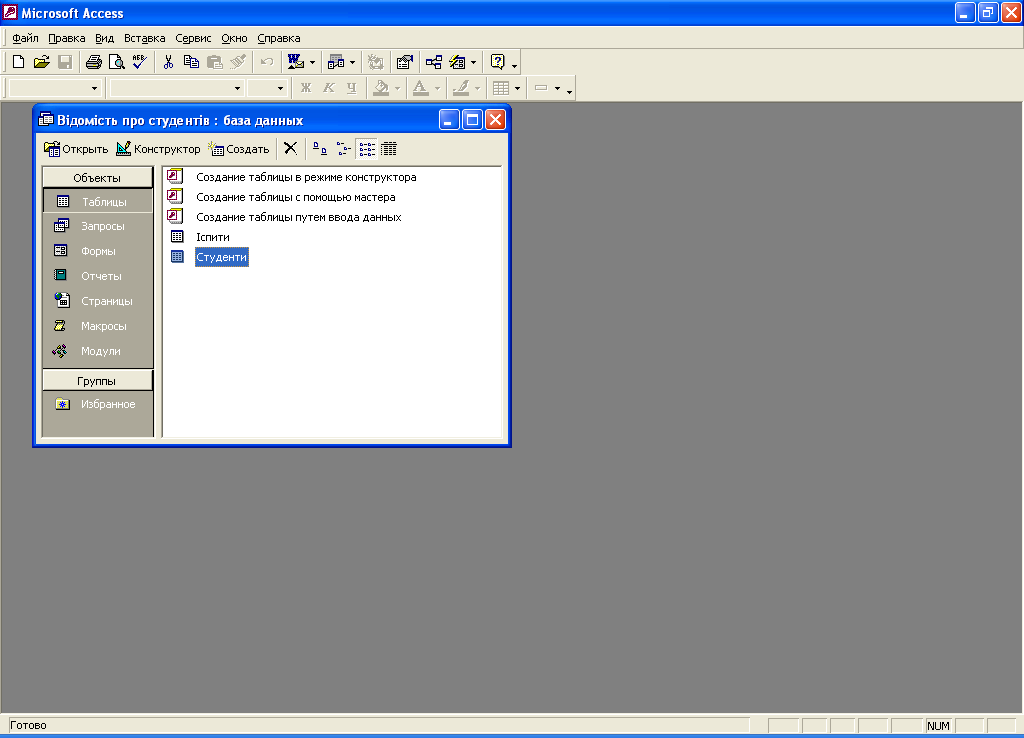This screenshot has width=1024, height=738.
Task: Expand the Office Links dropdown arrow
Action: coord(312,63)
